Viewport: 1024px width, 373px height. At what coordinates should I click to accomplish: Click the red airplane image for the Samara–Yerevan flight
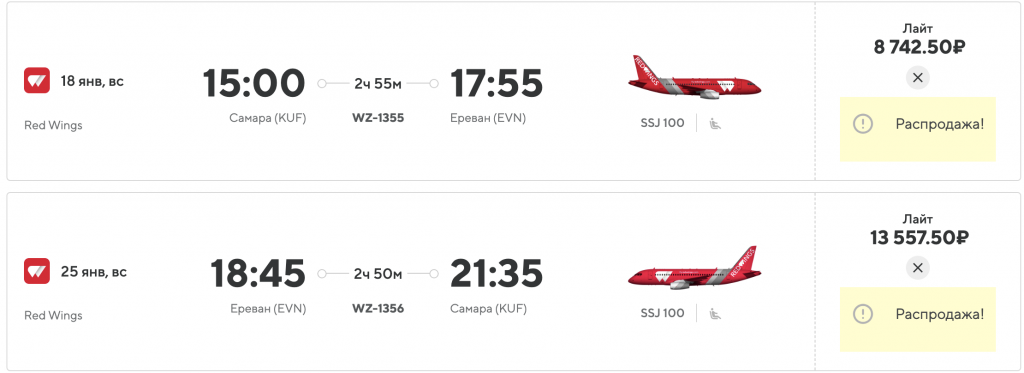[x=694, y=78]
